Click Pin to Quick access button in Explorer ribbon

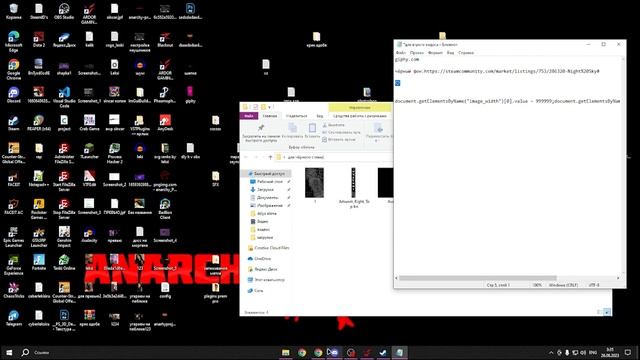pos(261,133)
